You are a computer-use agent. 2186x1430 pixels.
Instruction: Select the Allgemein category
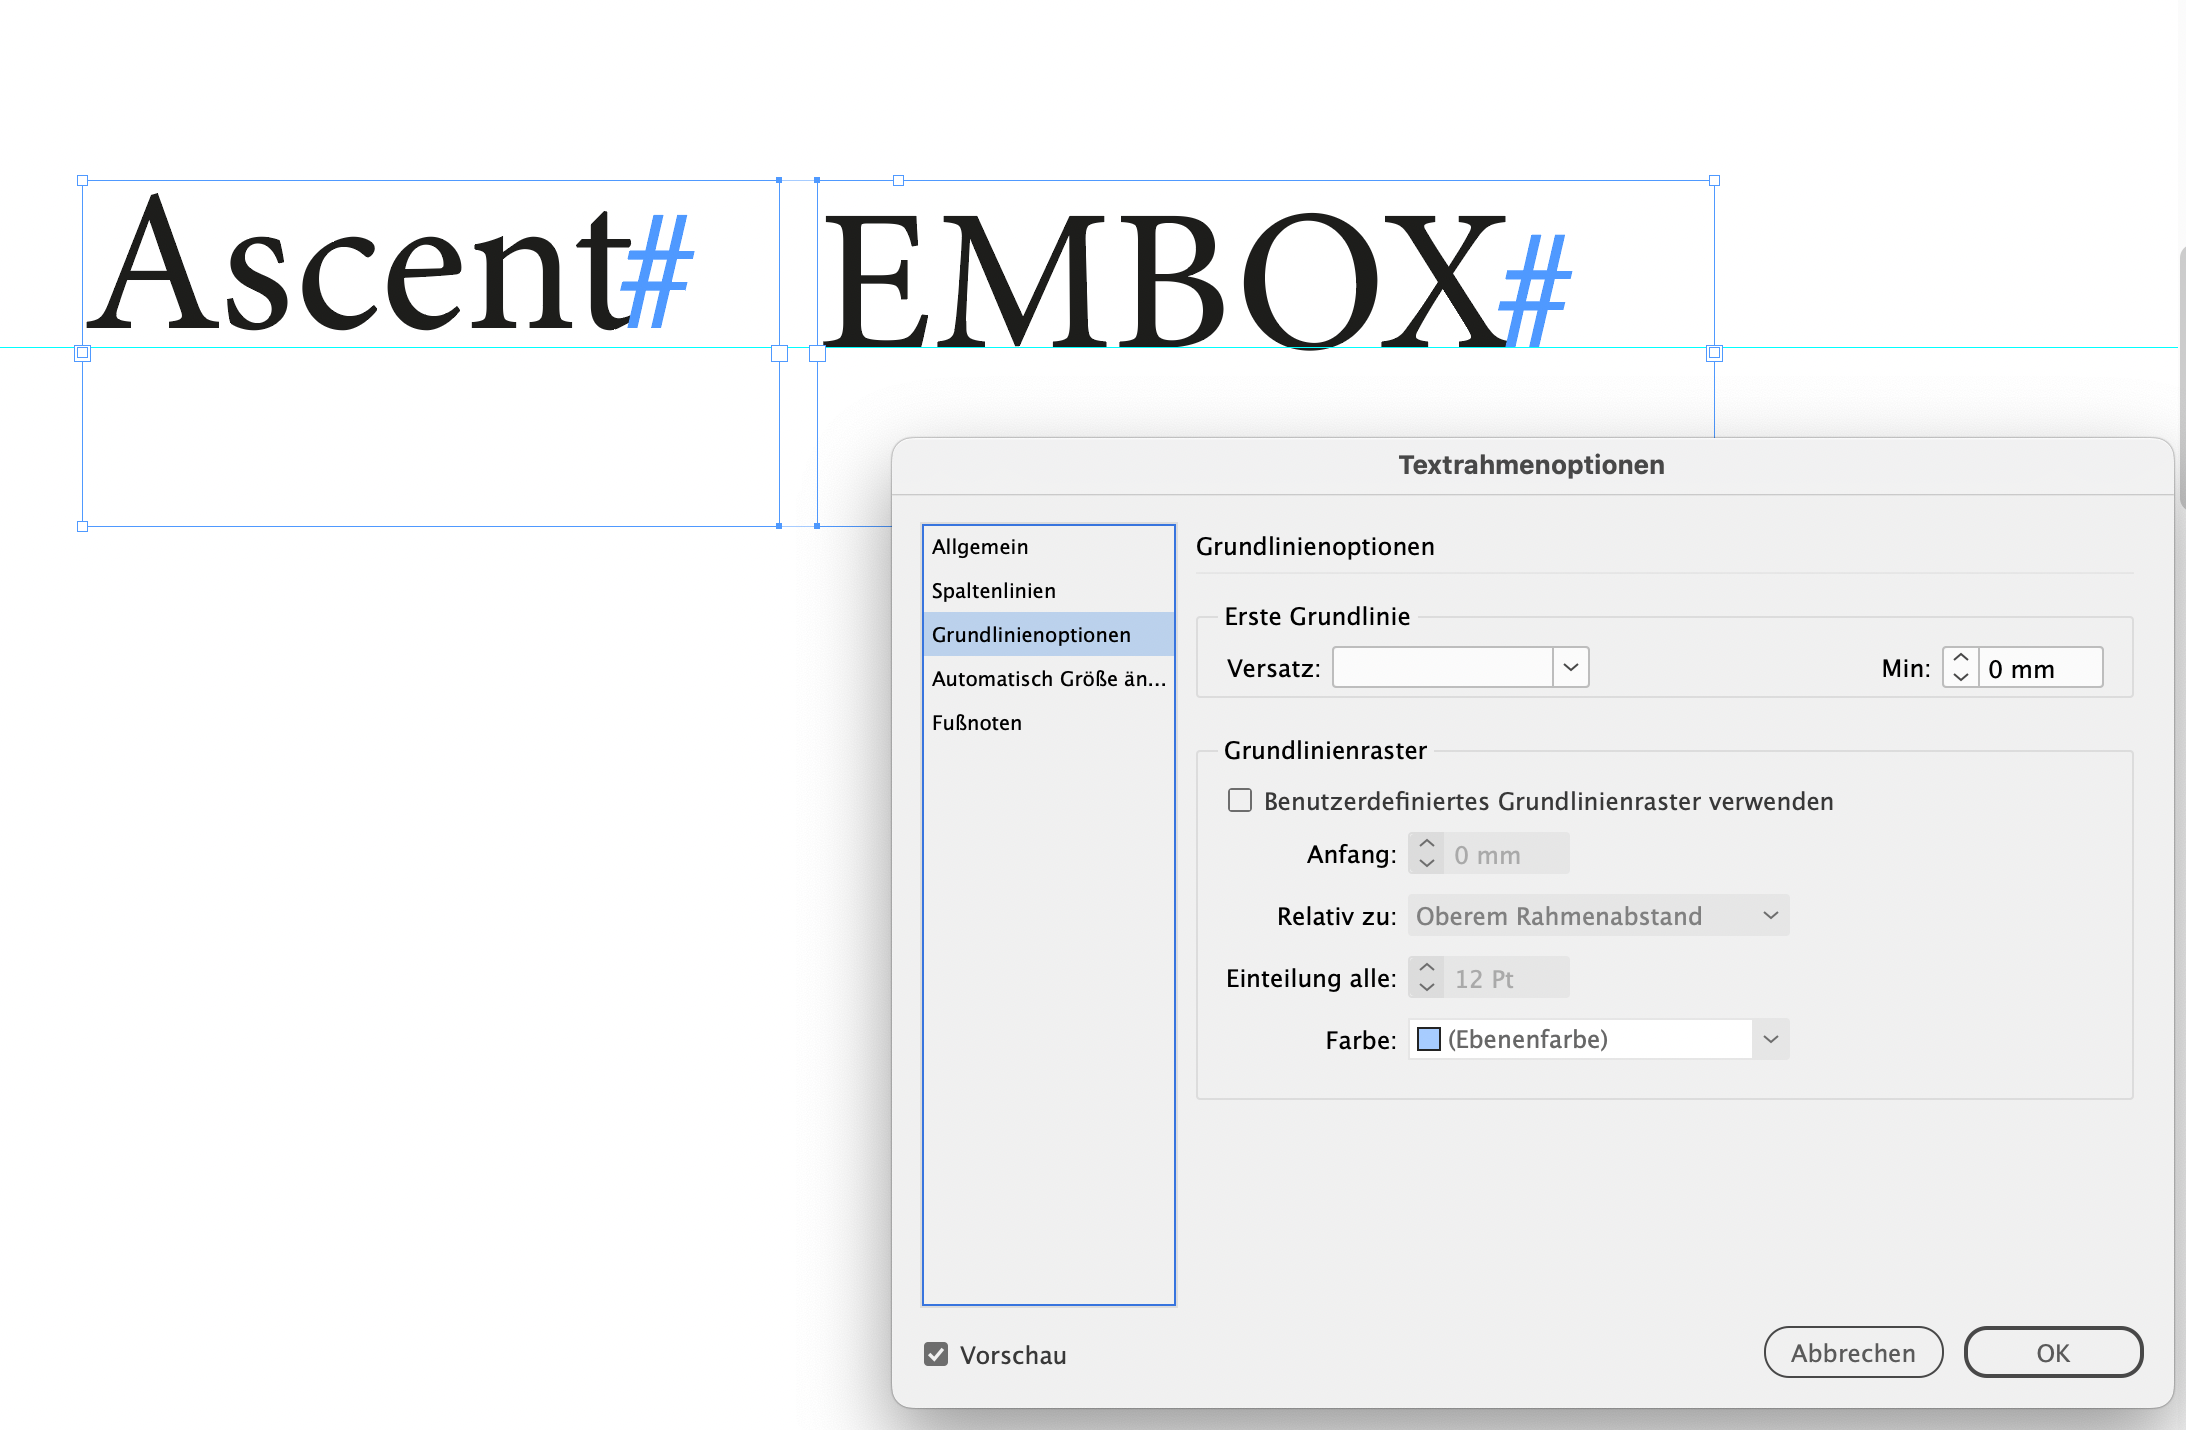(x=979, y=546)
